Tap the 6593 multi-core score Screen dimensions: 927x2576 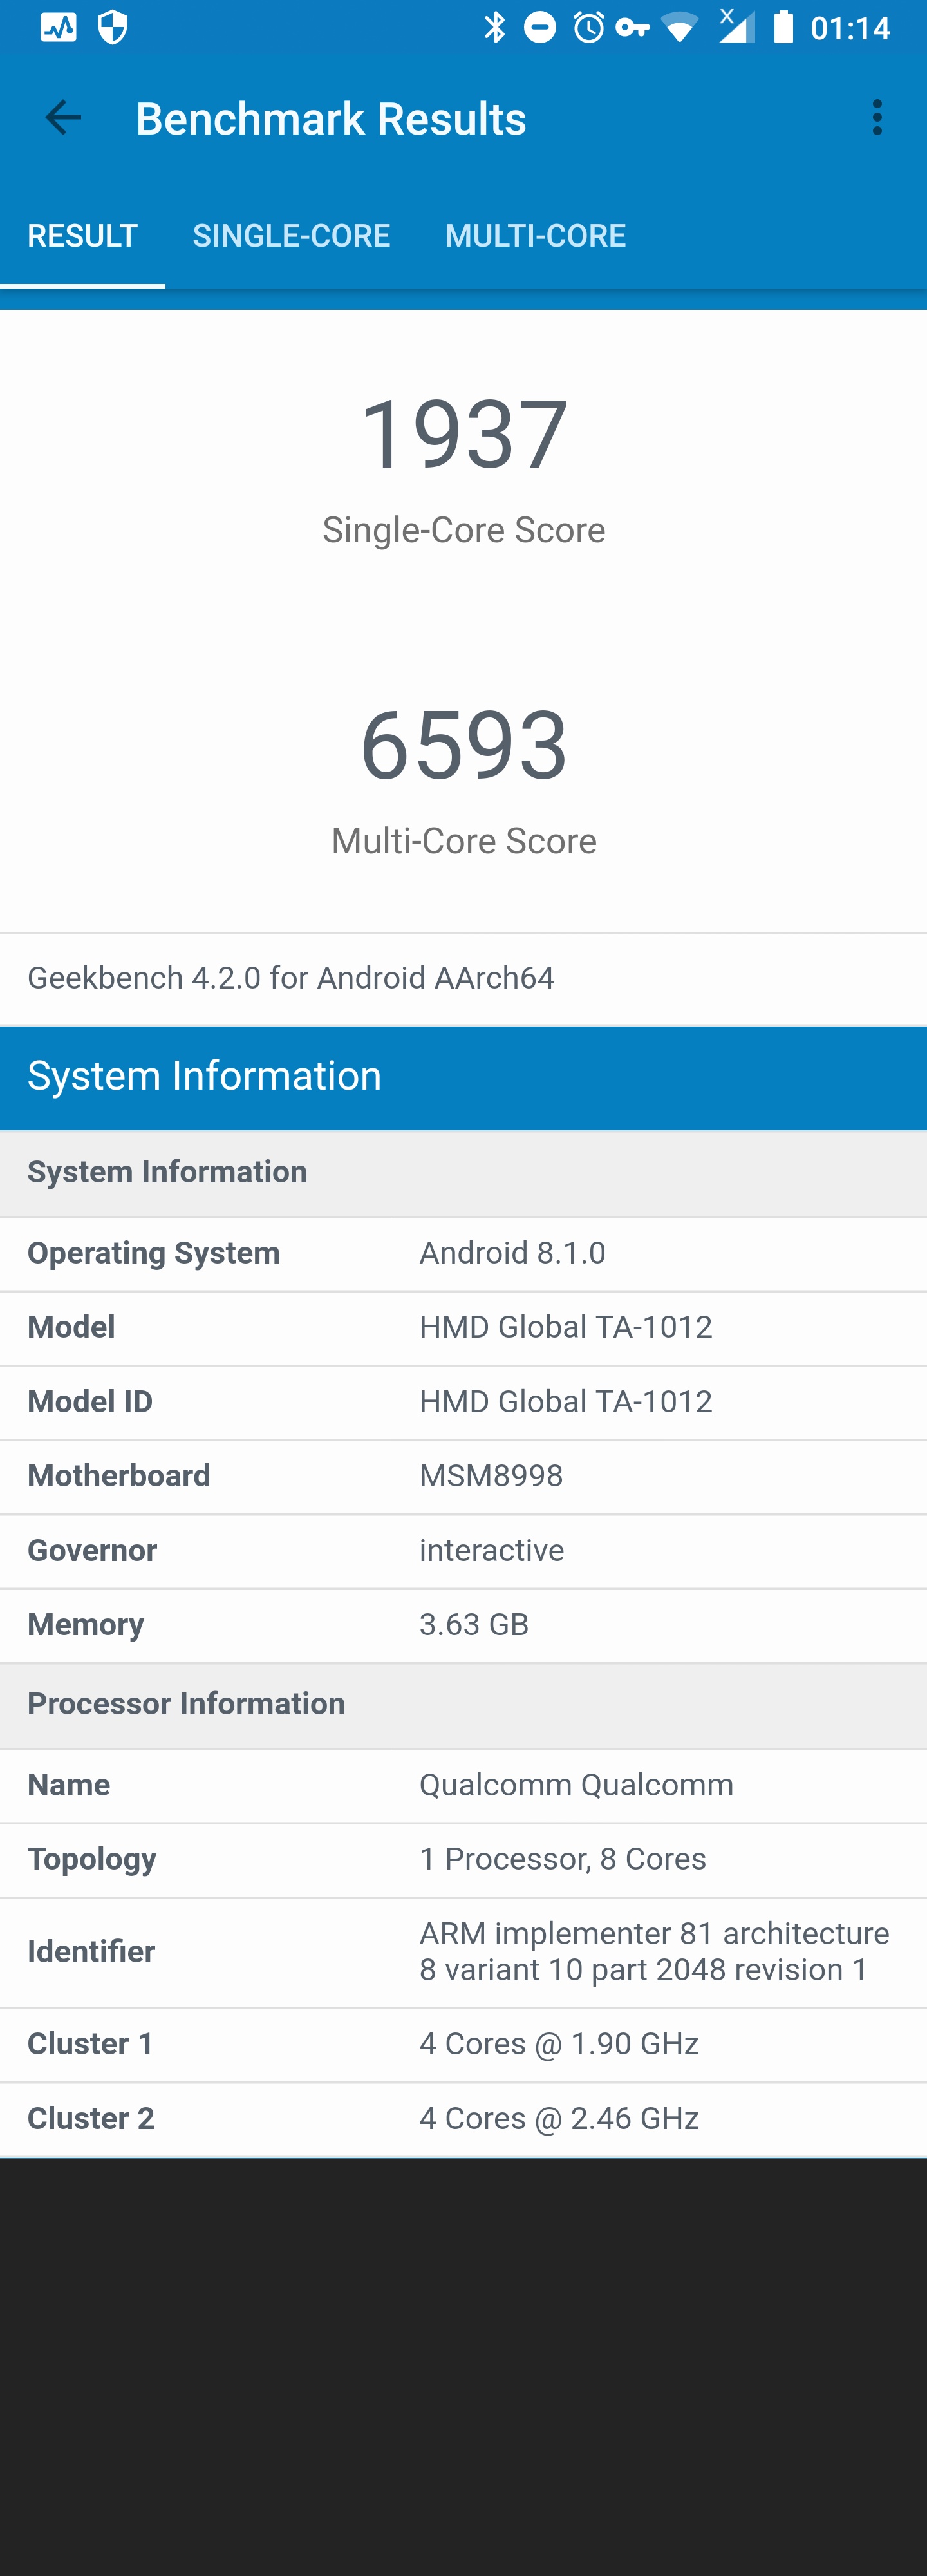464,745
